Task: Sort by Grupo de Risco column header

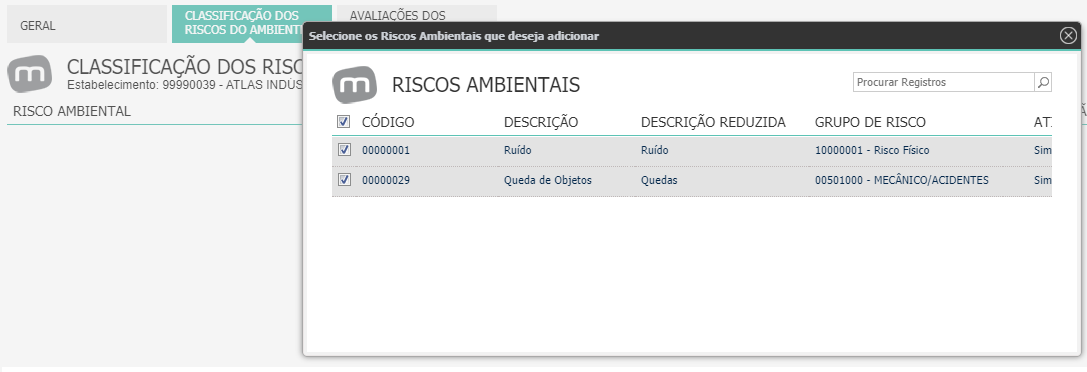Action: click(870, 123)
